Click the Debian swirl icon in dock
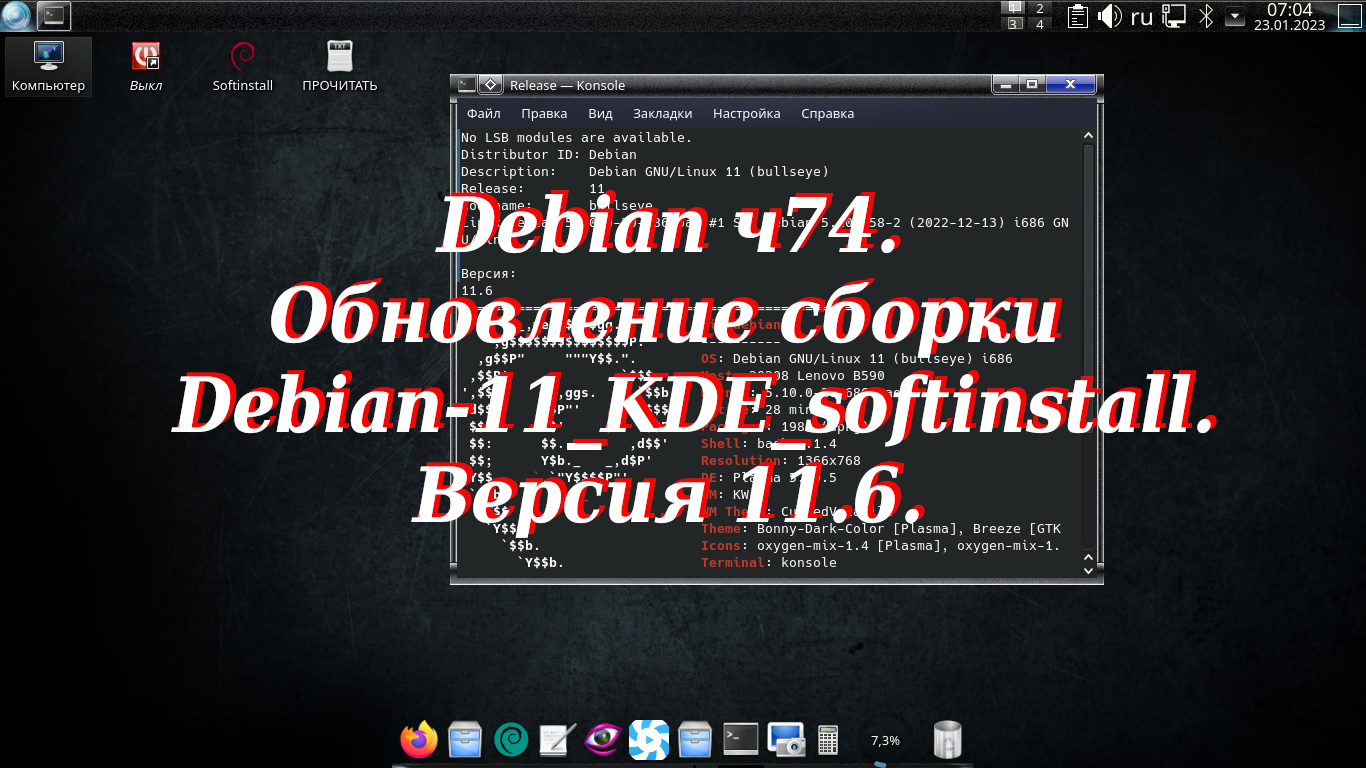 (511, 740)
